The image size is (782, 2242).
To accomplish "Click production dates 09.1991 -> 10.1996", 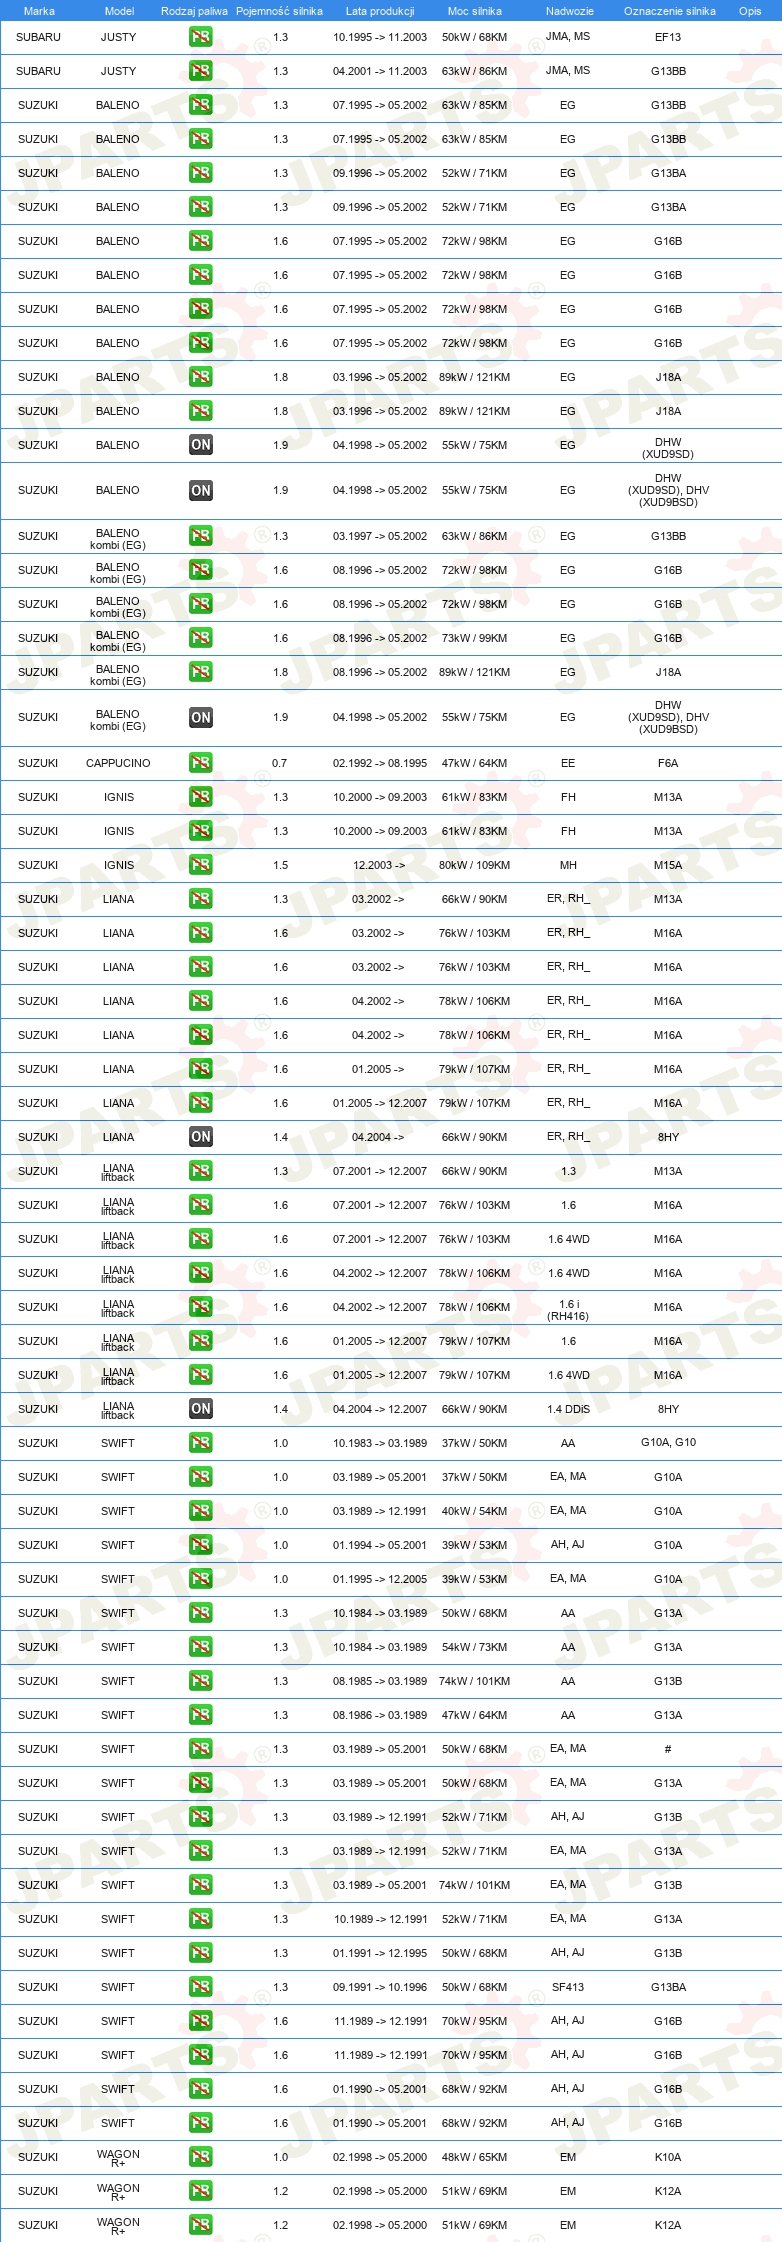I will tap(380, 1987).
